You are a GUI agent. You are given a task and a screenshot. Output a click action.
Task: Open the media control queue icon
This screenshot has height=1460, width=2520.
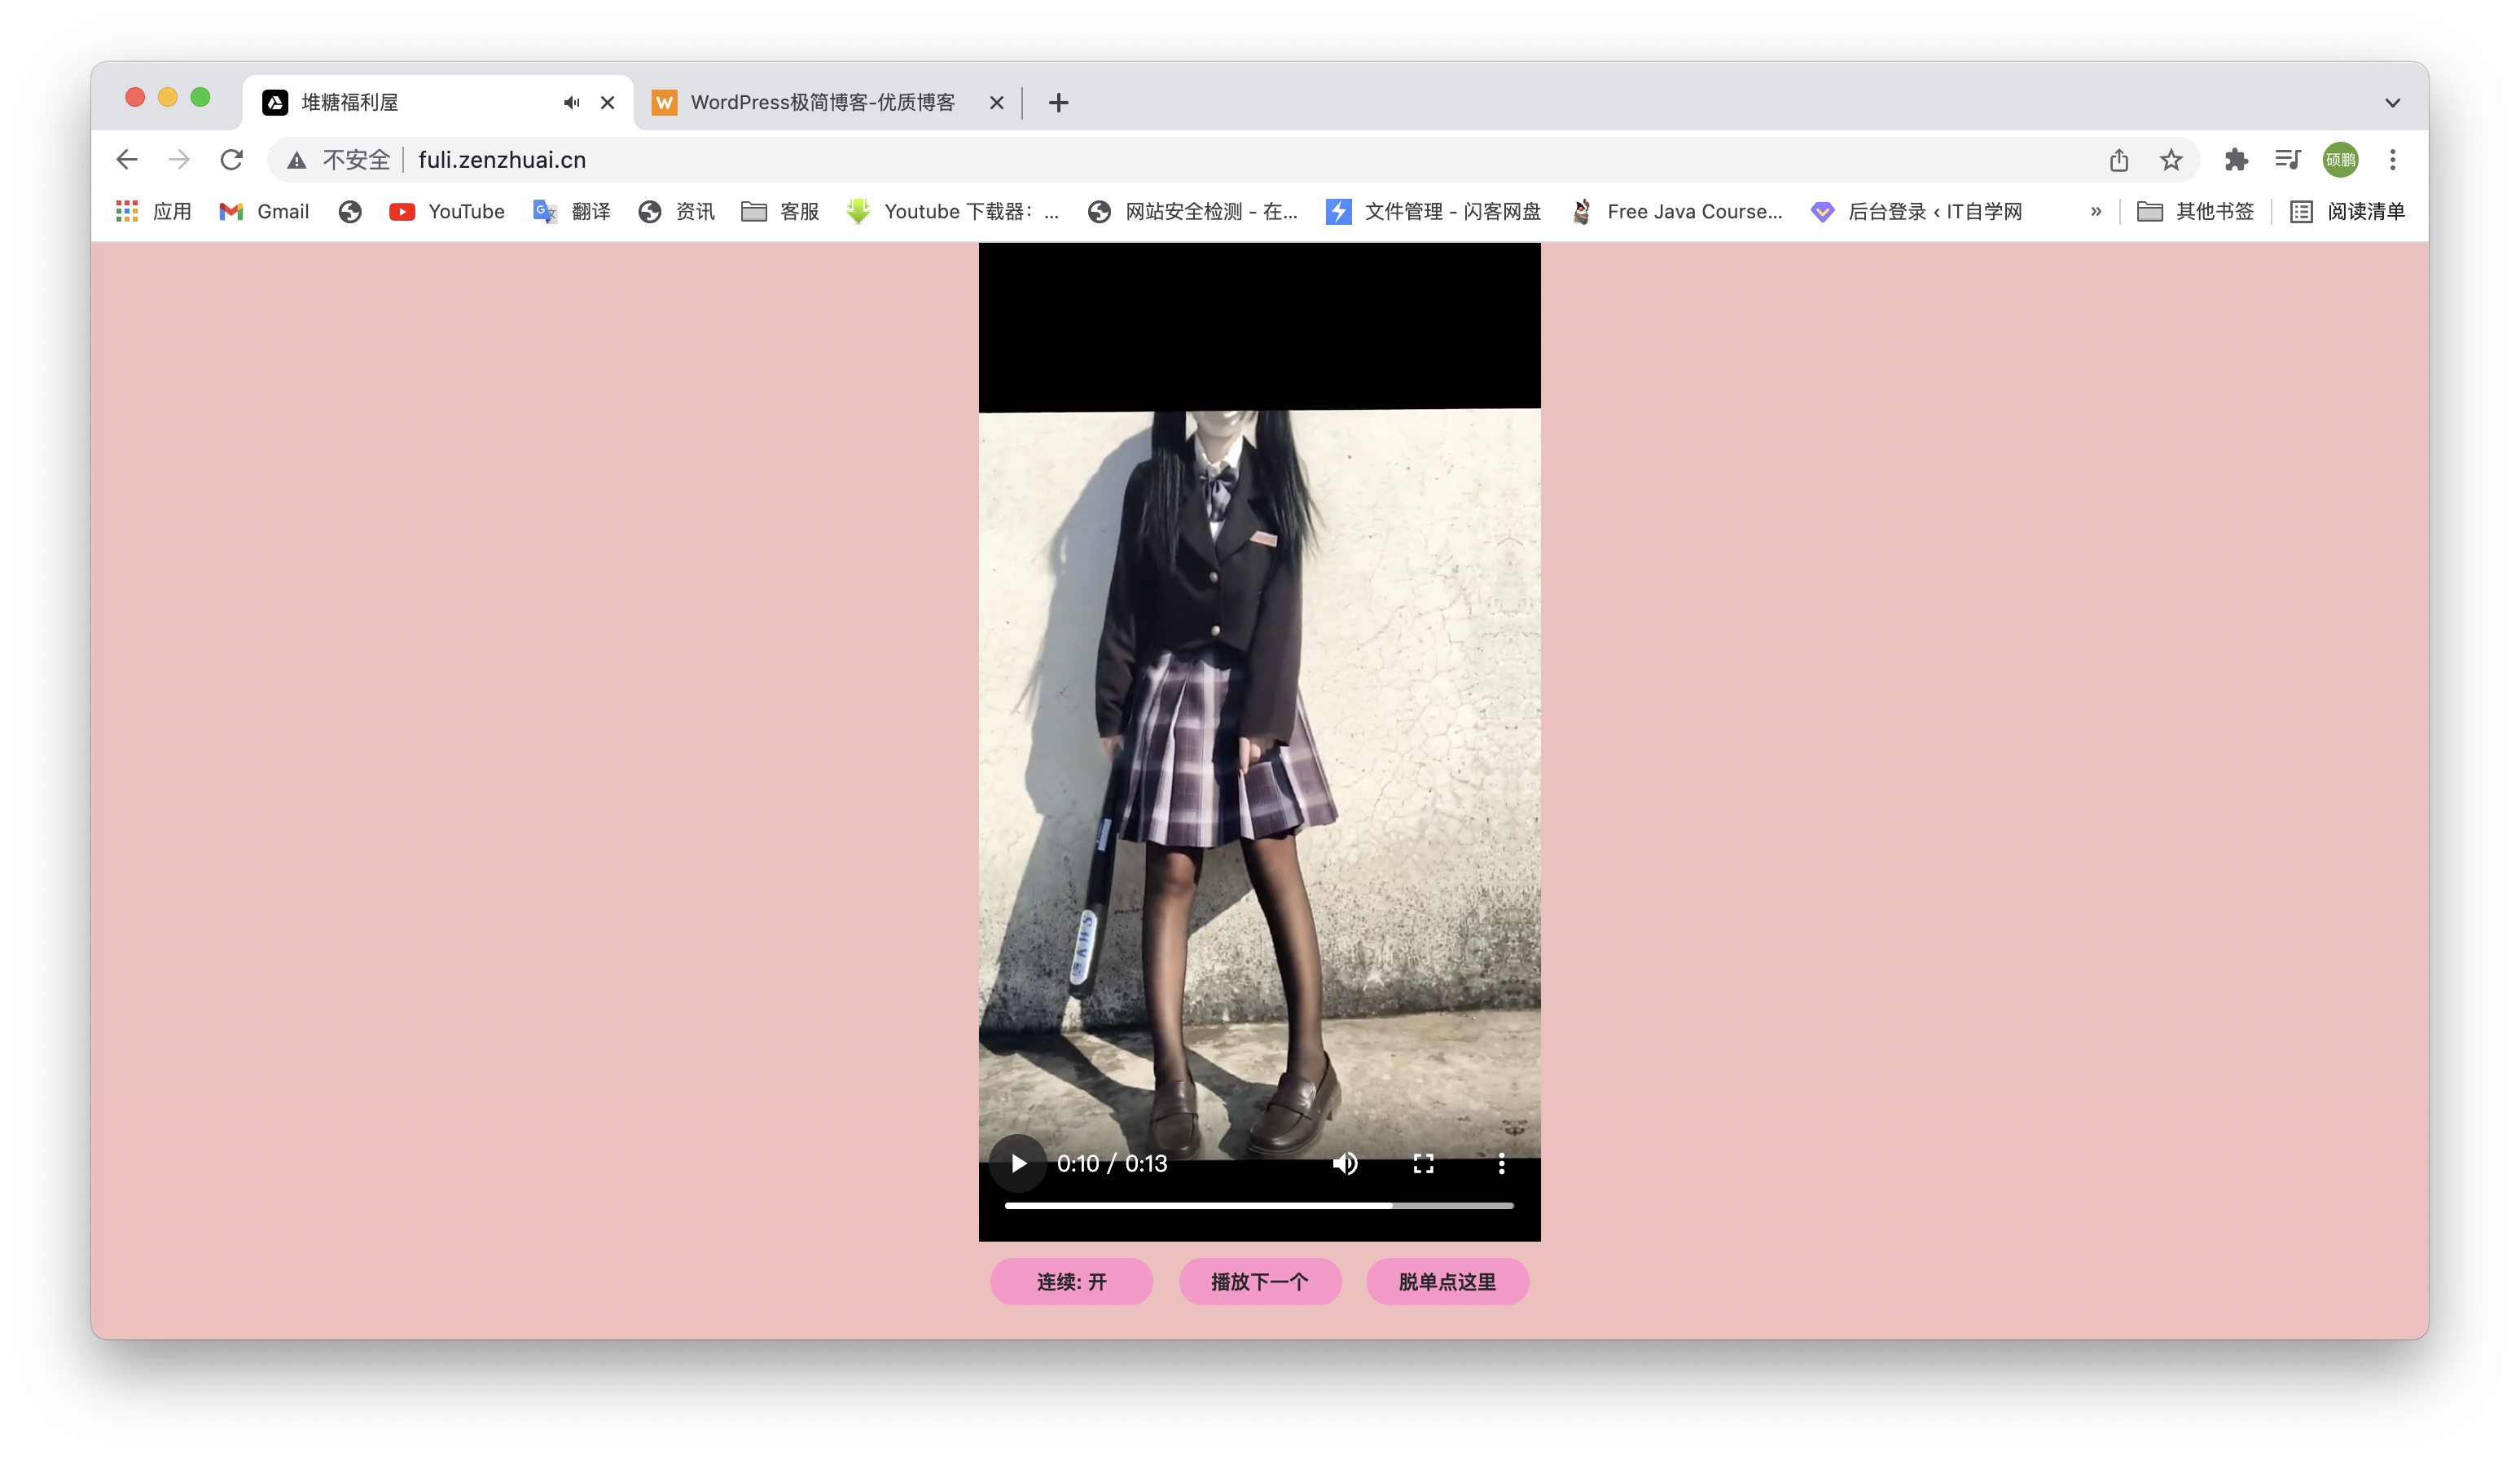[2288, 160]
